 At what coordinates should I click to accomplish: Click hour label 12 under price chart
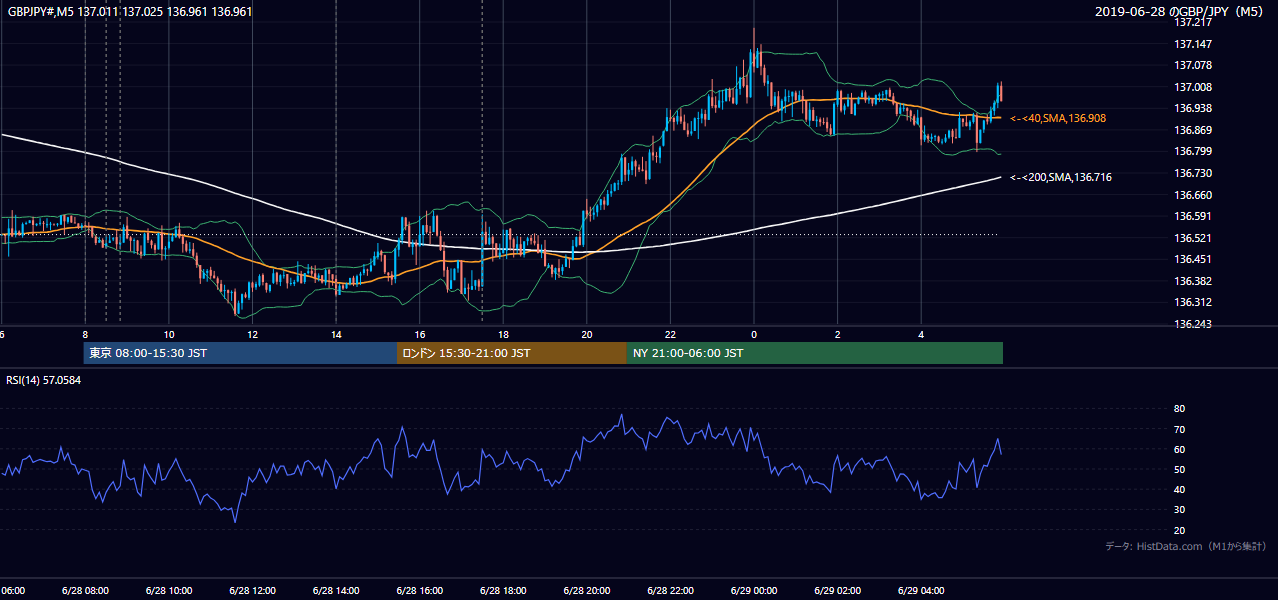[x=253, y=335]
